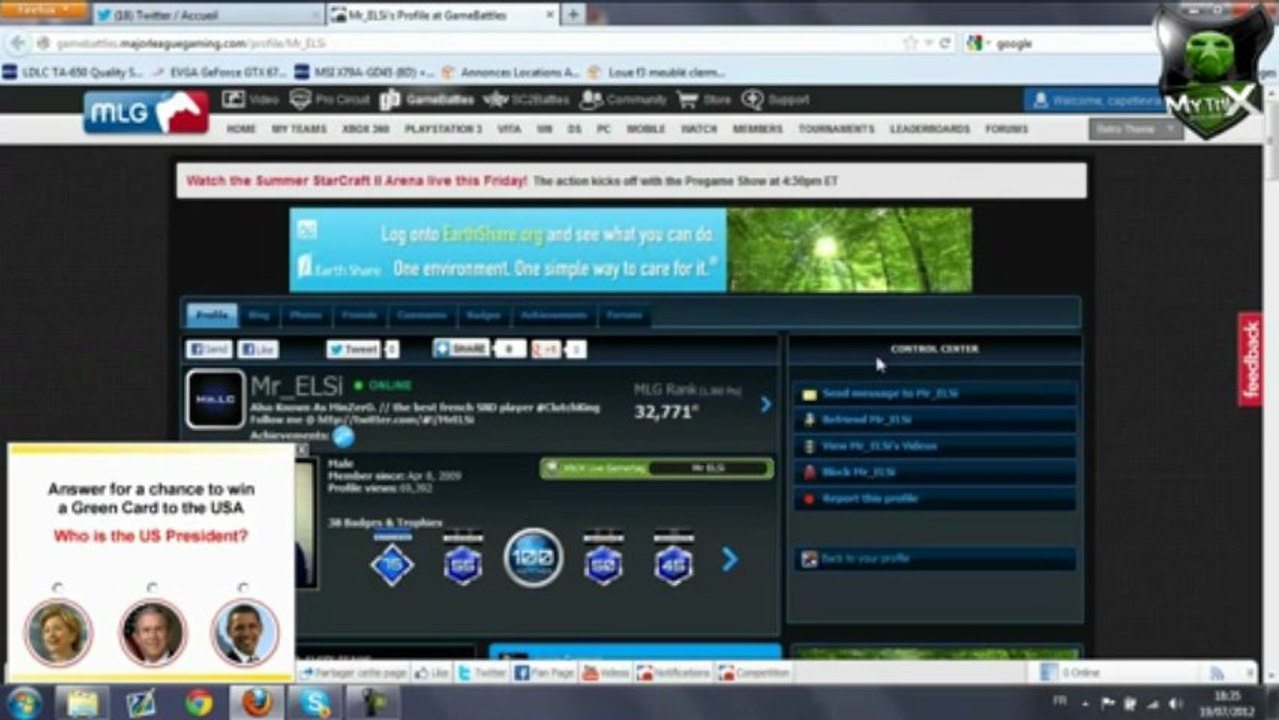Open SC2Battles in MLG header
1279x720 pixels.
pyautogui.click(x=526, y=100)
